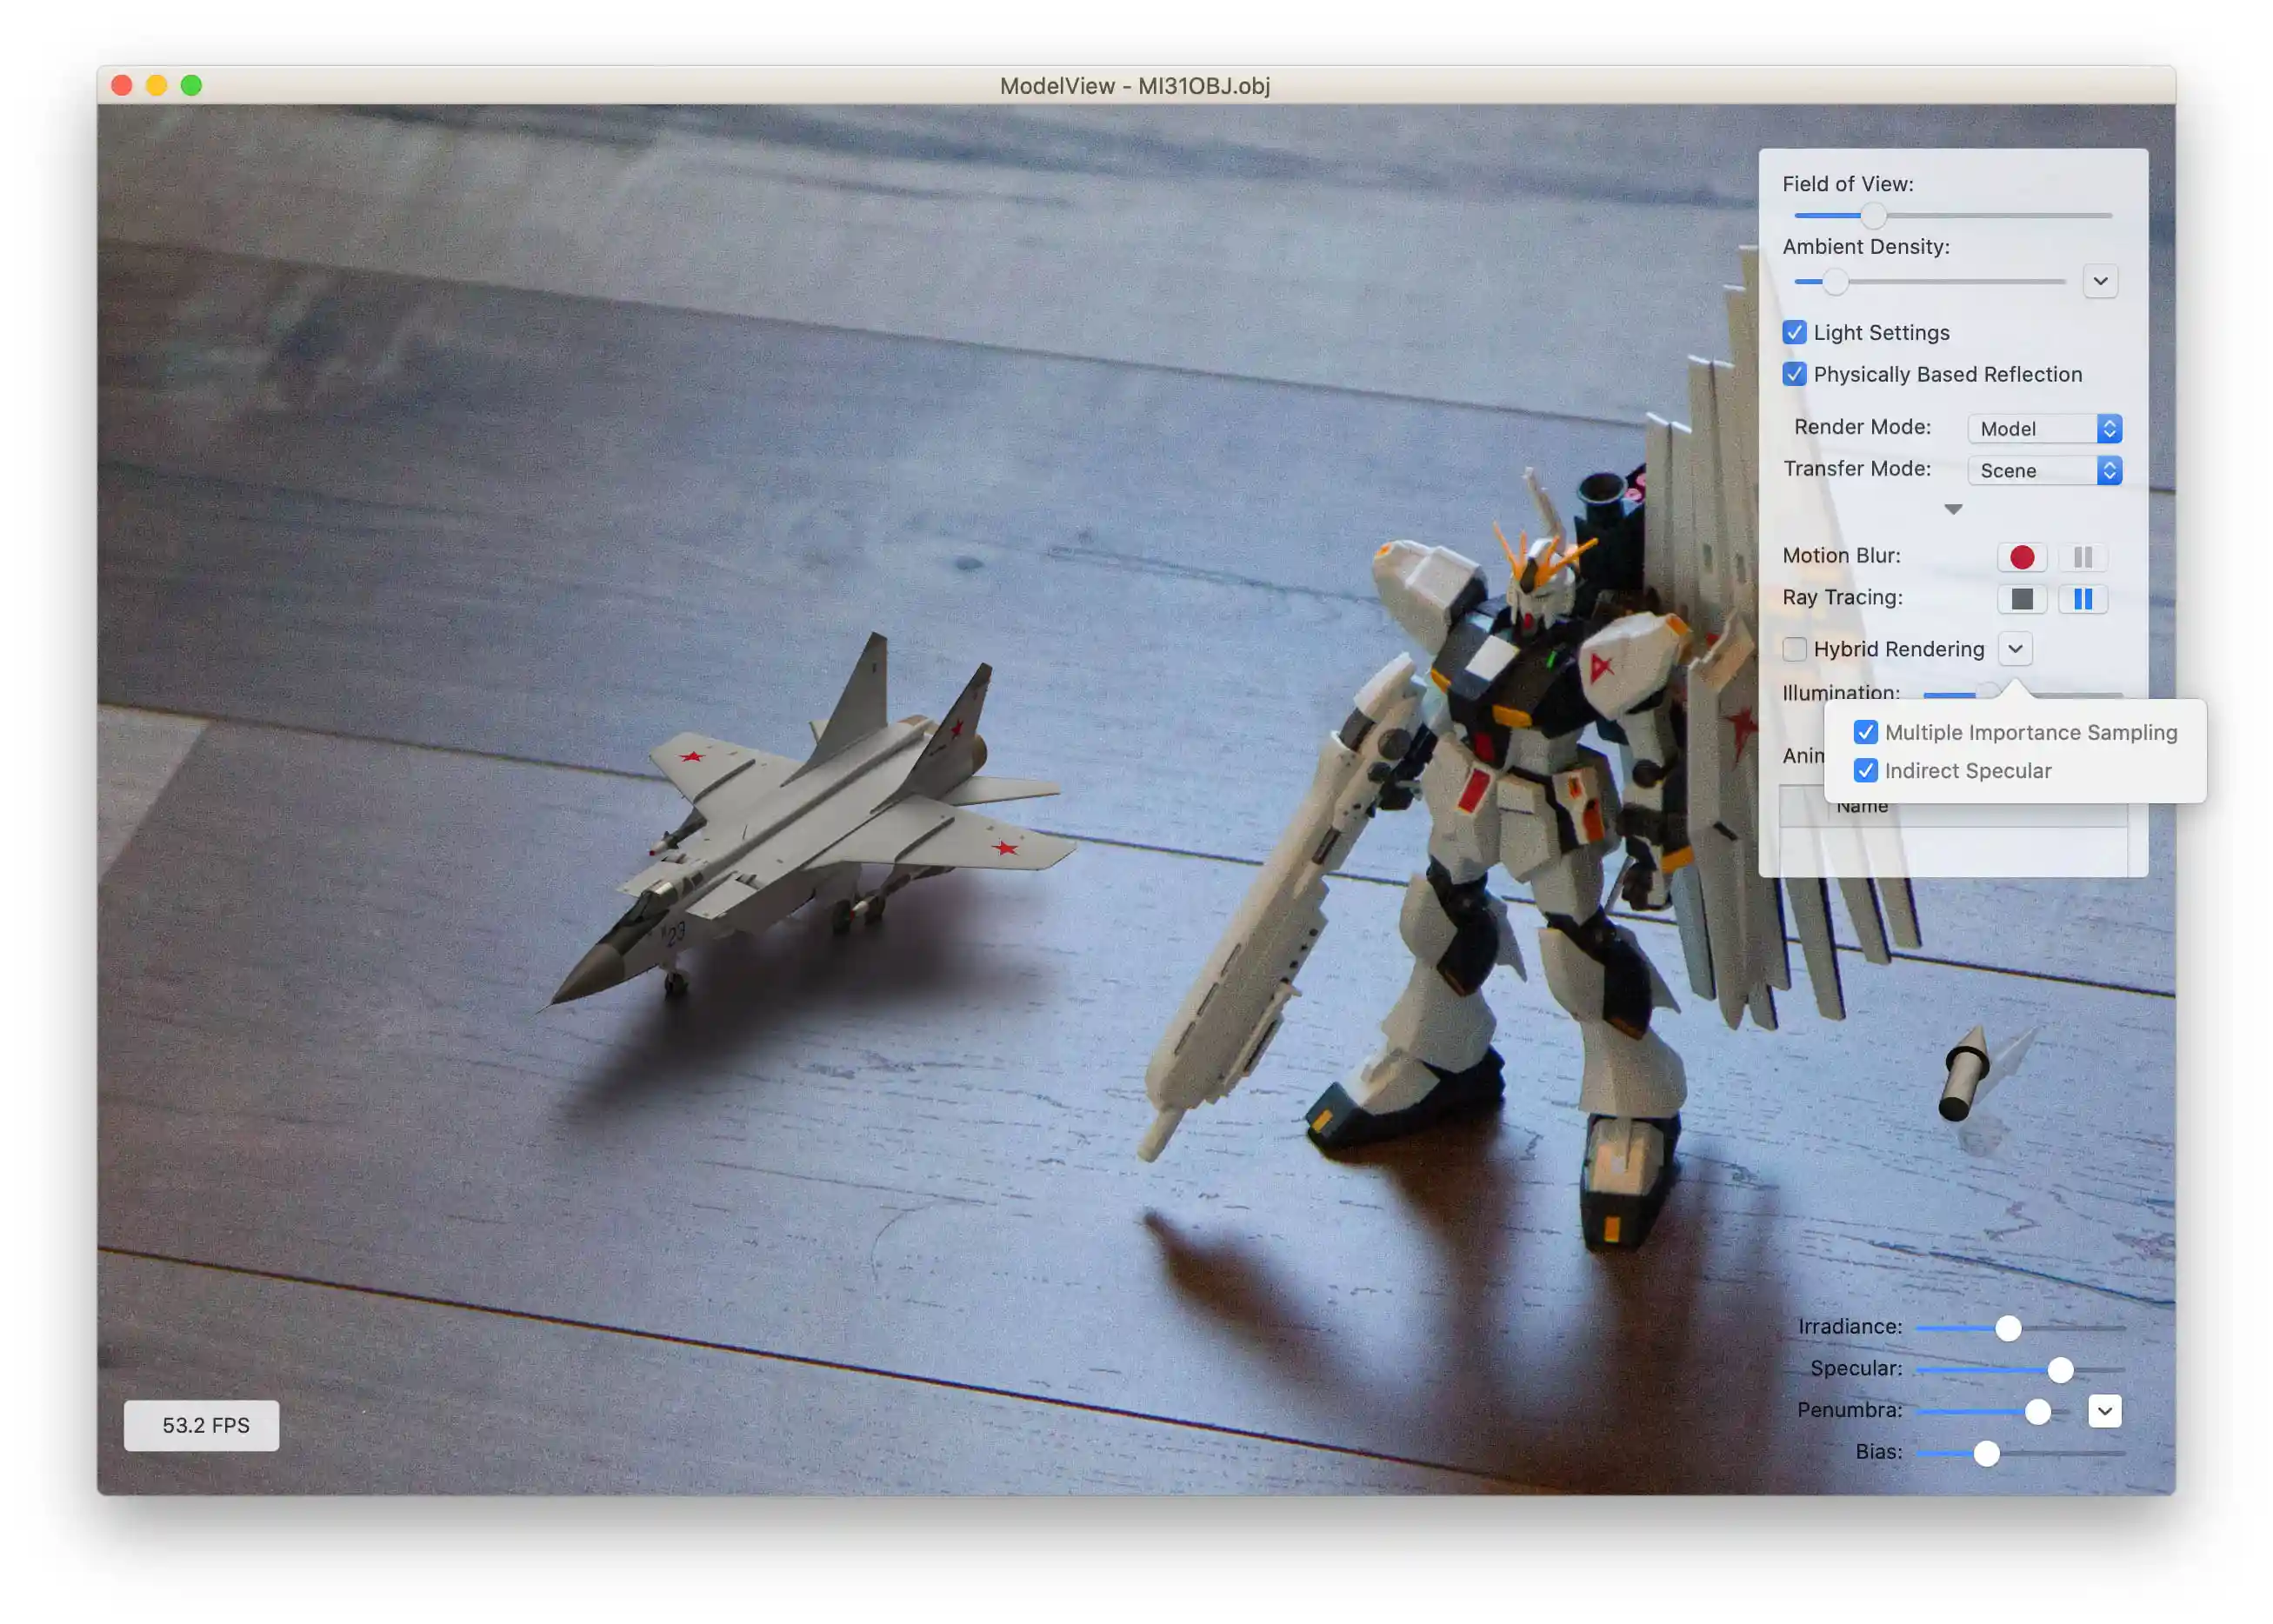Click the red Motion Blur record button

[2021, 557]
